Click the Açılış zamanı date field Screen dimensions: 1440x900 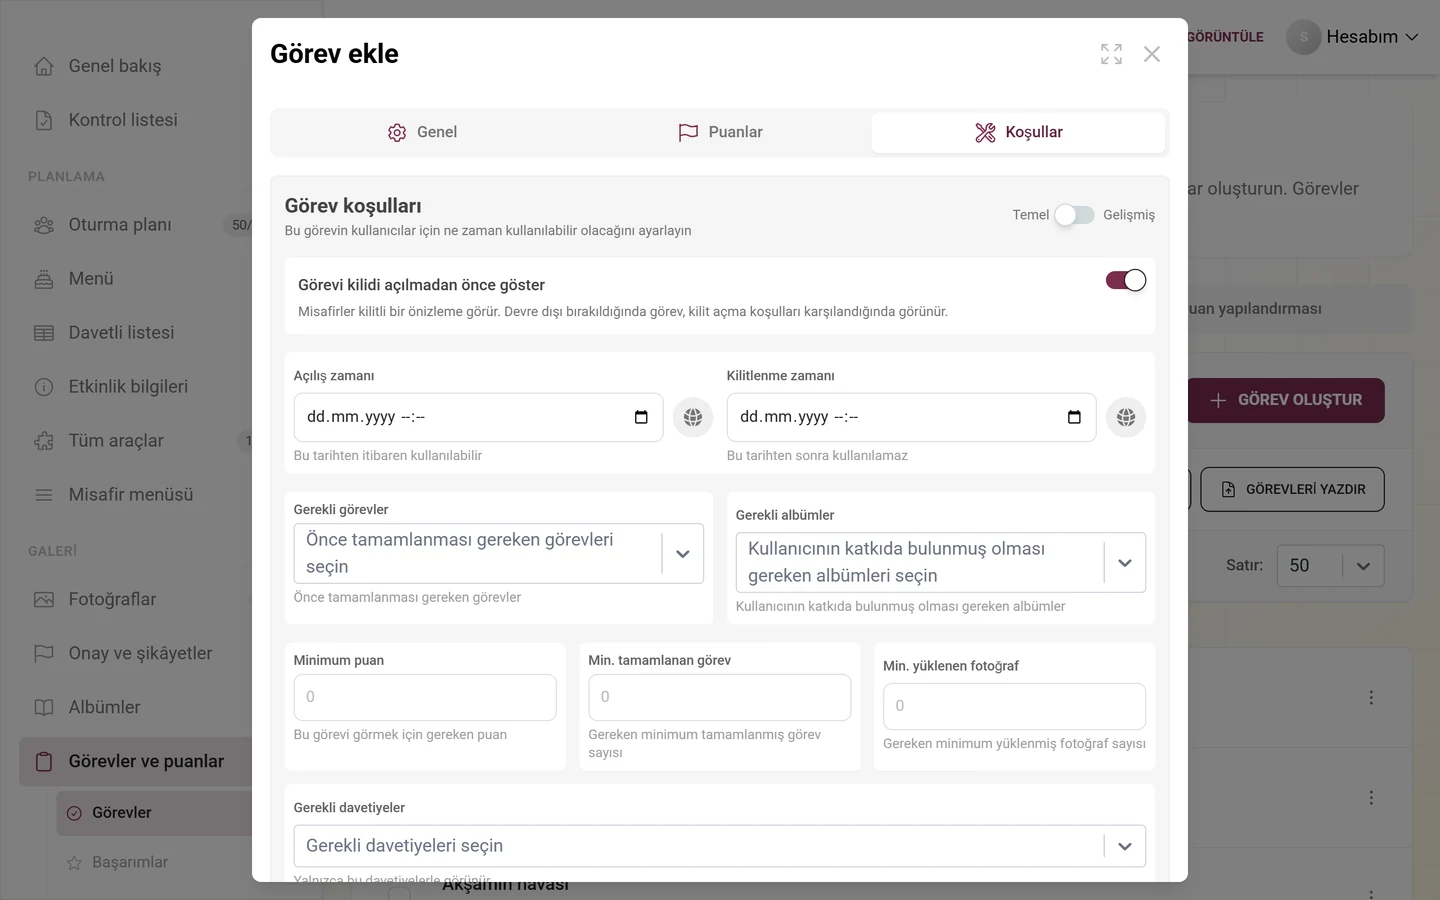coord(478,417)
